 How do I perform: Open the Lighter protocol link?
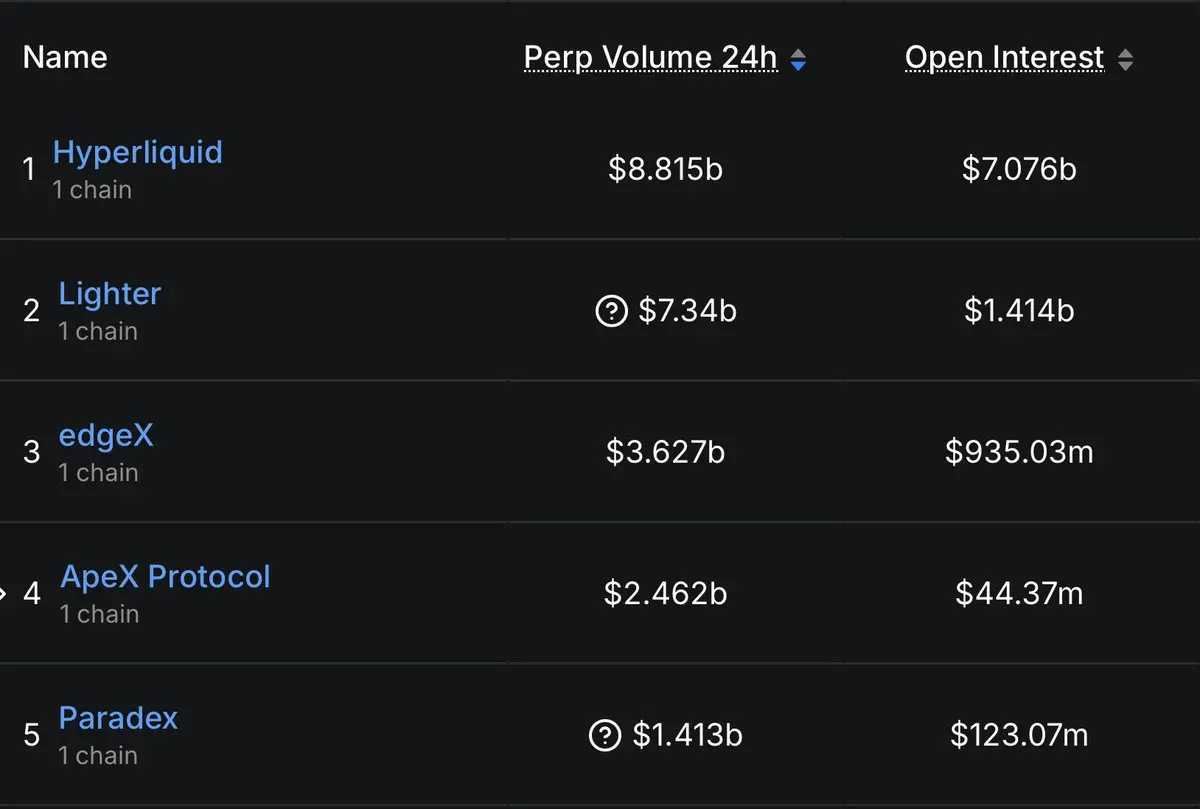click(110, 294)
